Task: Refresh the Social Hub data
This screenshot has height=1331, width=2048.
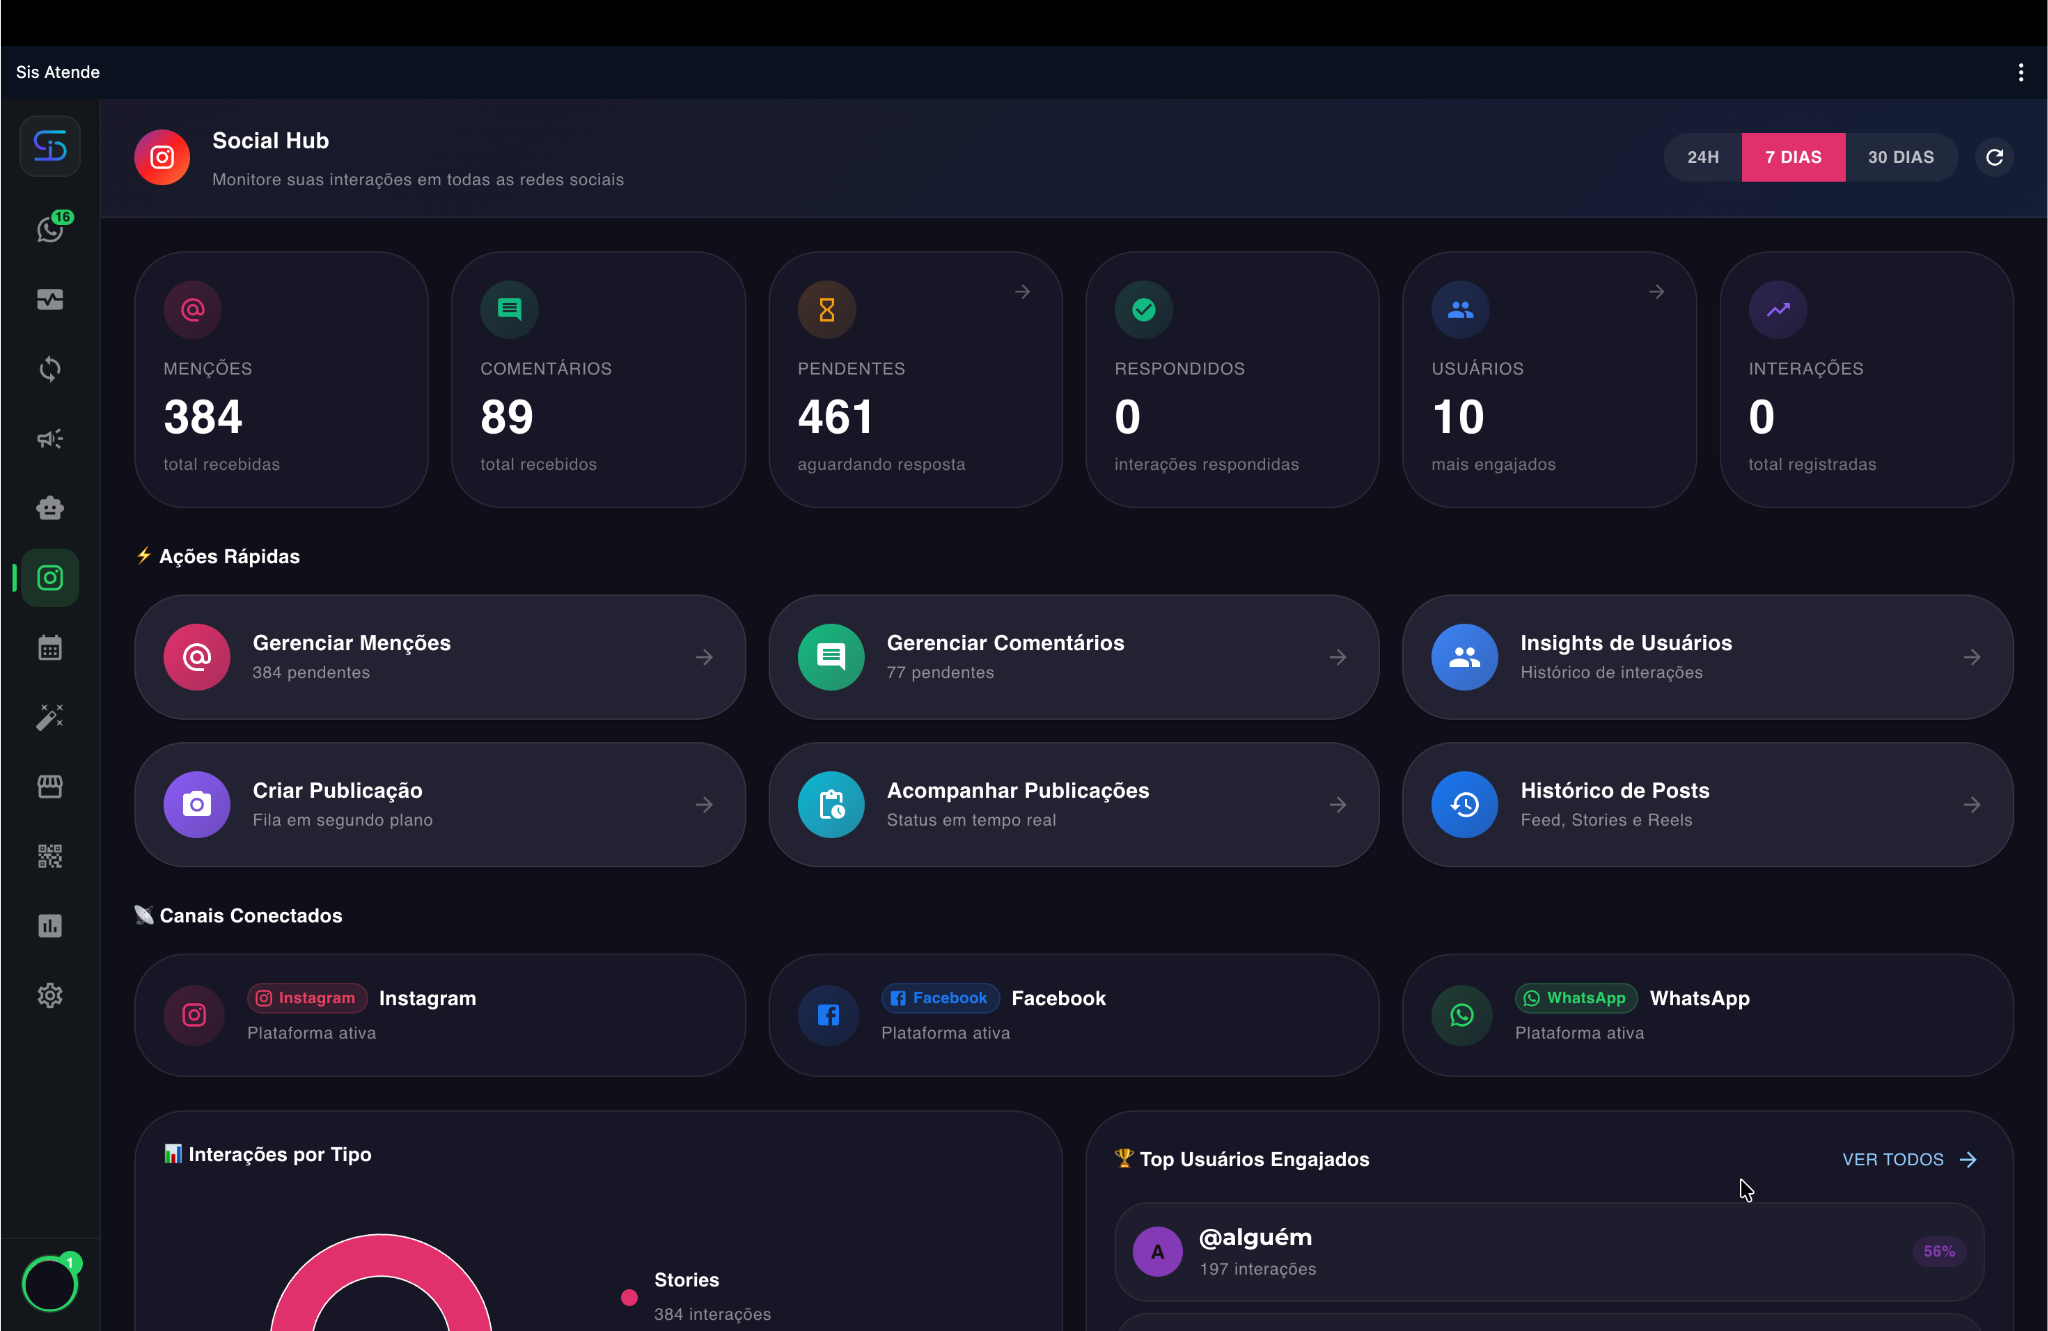Action: pos(1995,157)
